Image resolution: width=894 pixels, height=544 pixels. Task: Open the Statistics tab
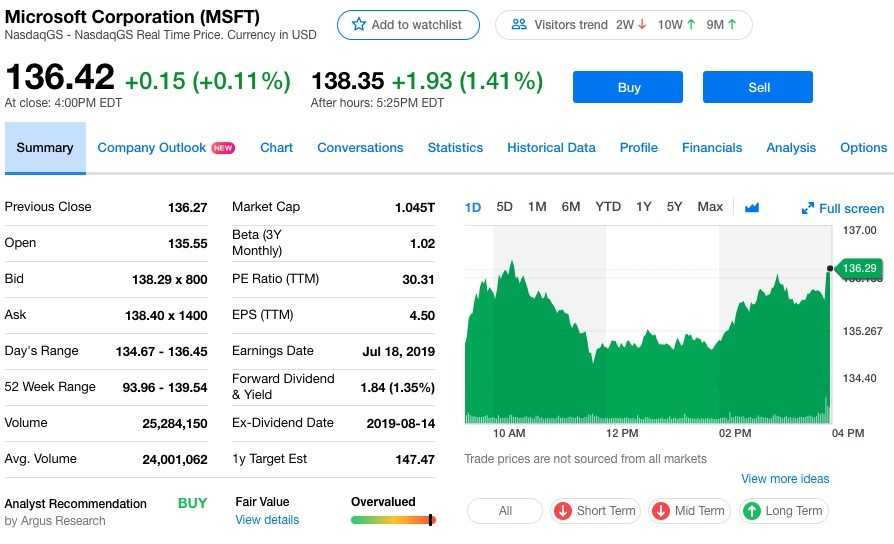(x=455, y=148)
